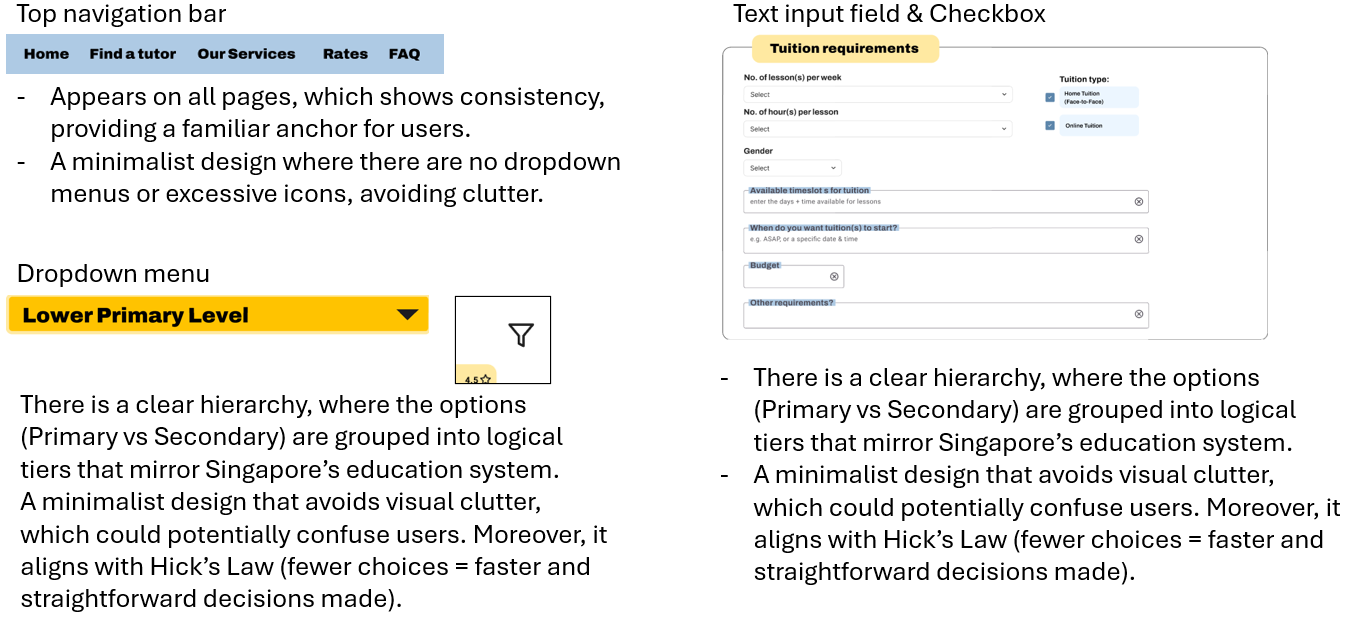Expand the No. of hour(s) per lesson dropdown
The width and height of the screenshot is (1355, 620).
click(877, 129)
